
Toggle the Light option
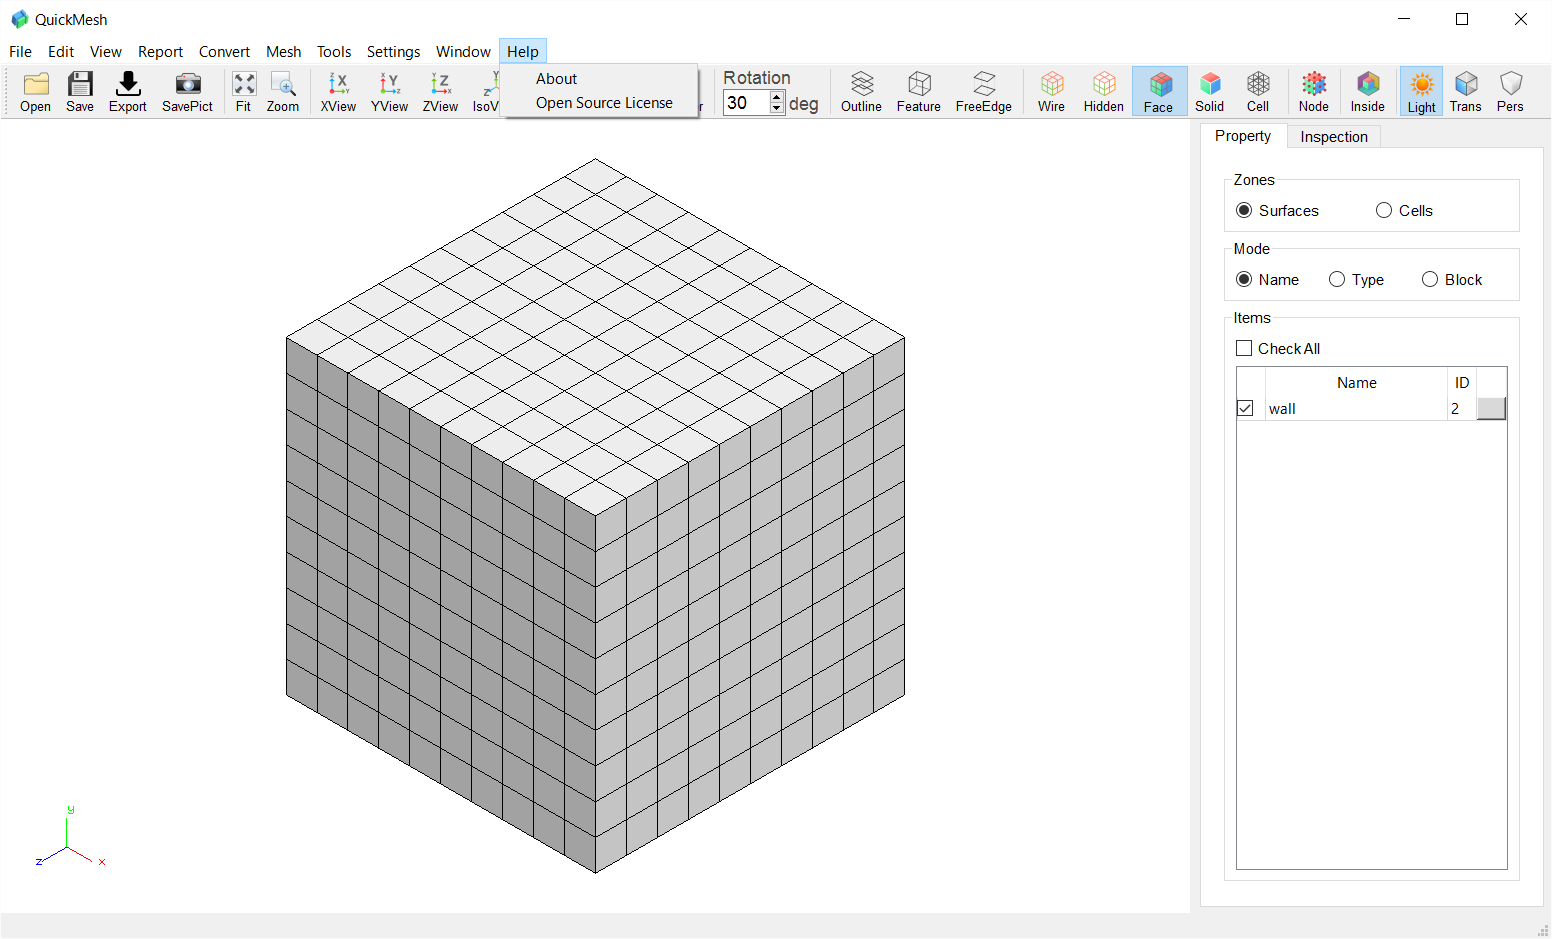tap(1421, 92)
